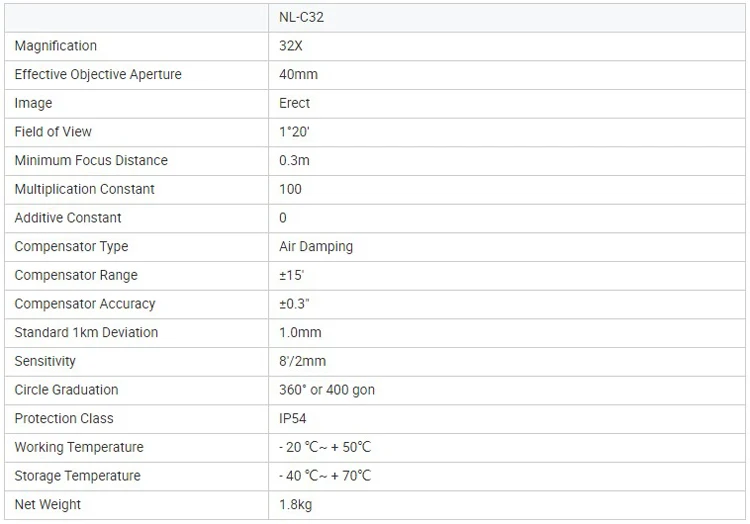750x524 pixels.
Task: Click the Compensator Accuracy row label
Action: (85, 304)
